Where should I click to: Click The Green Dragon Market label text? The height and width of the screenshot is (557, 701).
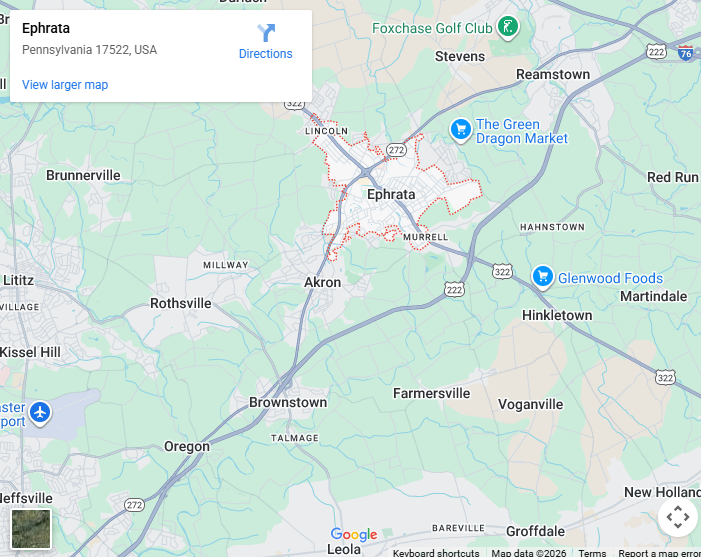[x=522, y=131]
